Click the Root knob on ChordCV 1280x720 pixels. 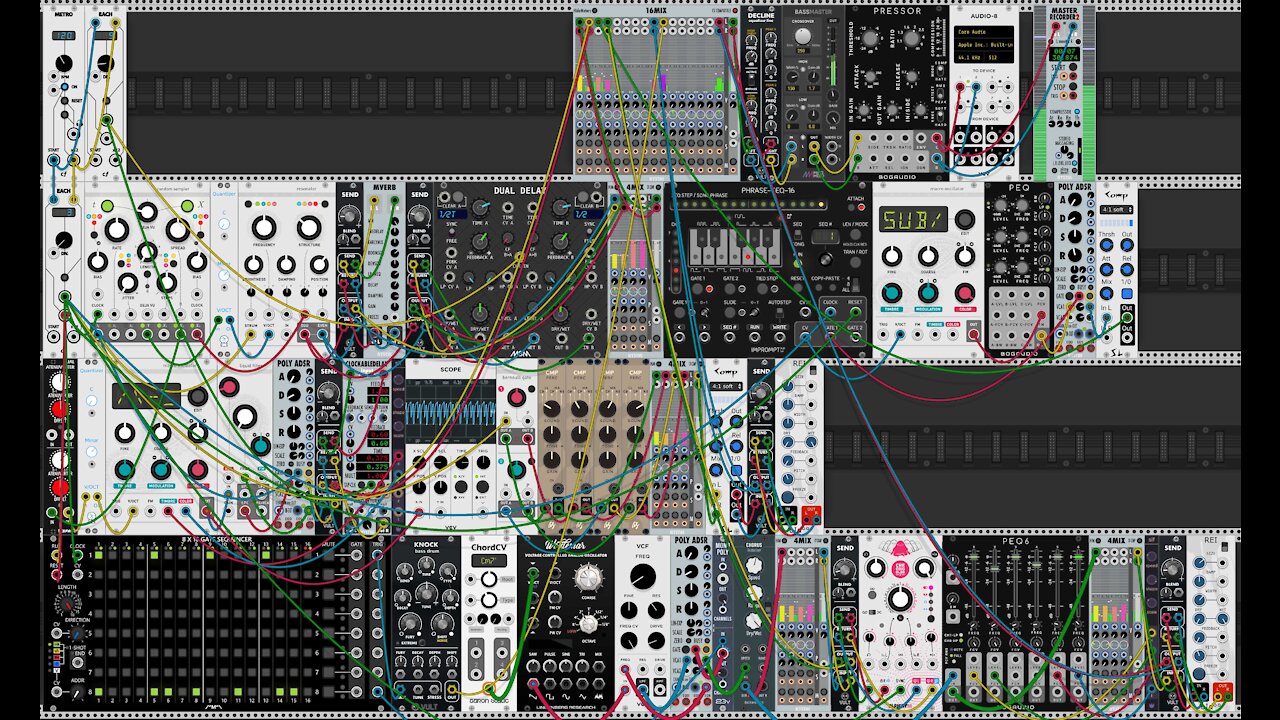pos(489,579)
